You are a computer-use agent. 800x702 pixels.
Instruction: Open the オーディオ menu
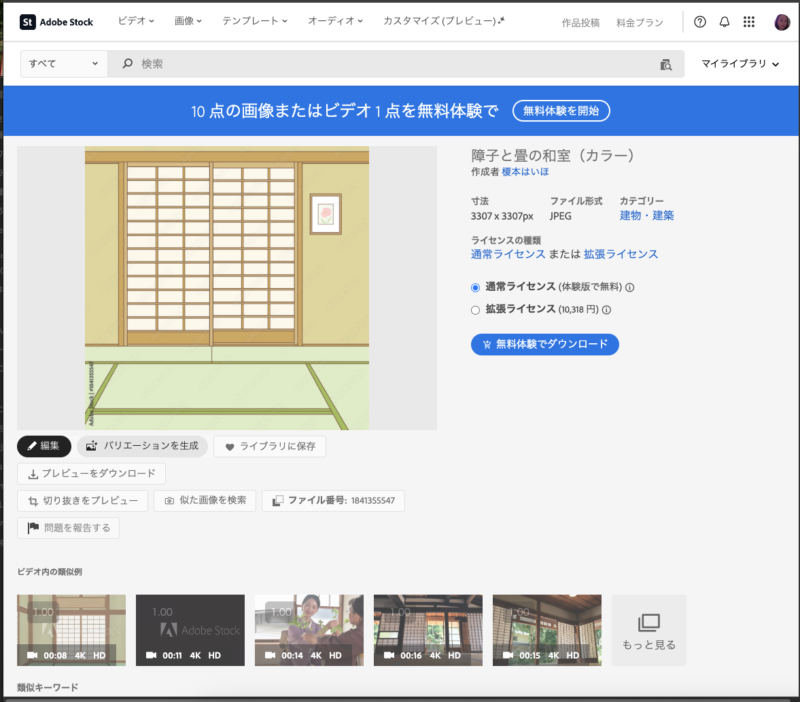(334, 21)
